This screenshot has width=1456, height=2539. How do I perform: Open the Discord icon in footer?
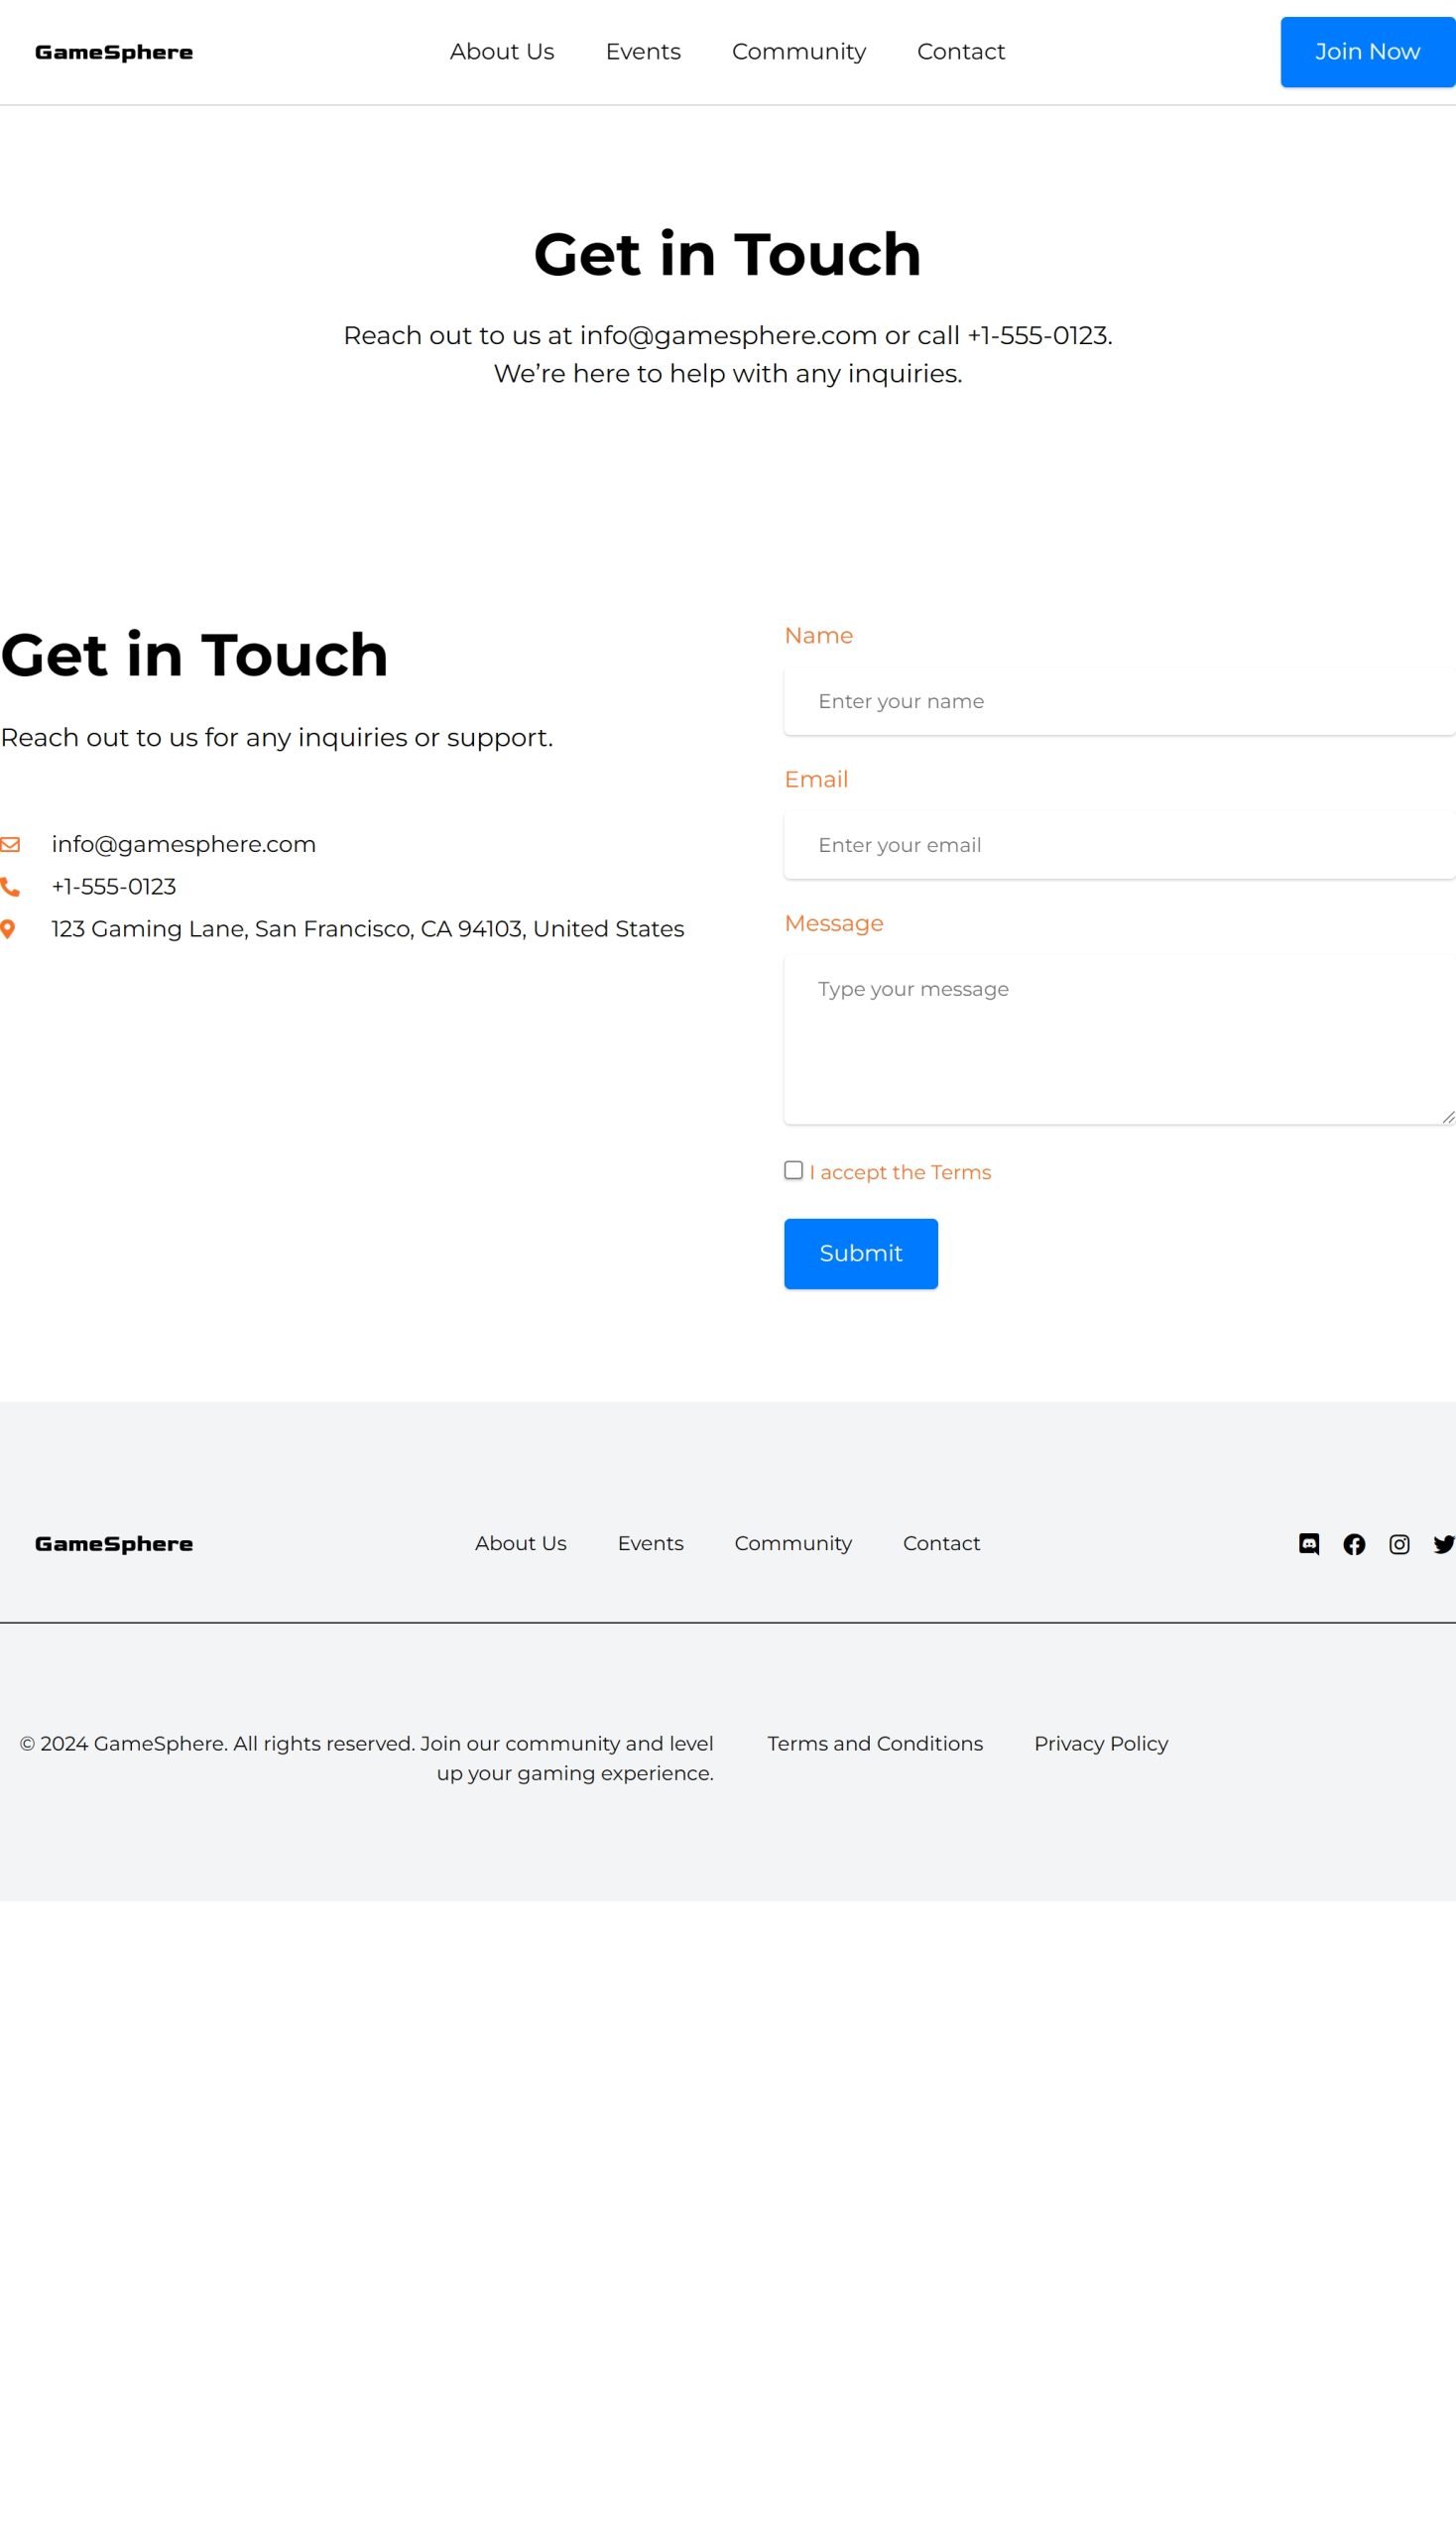[x=1309, y=1544]
